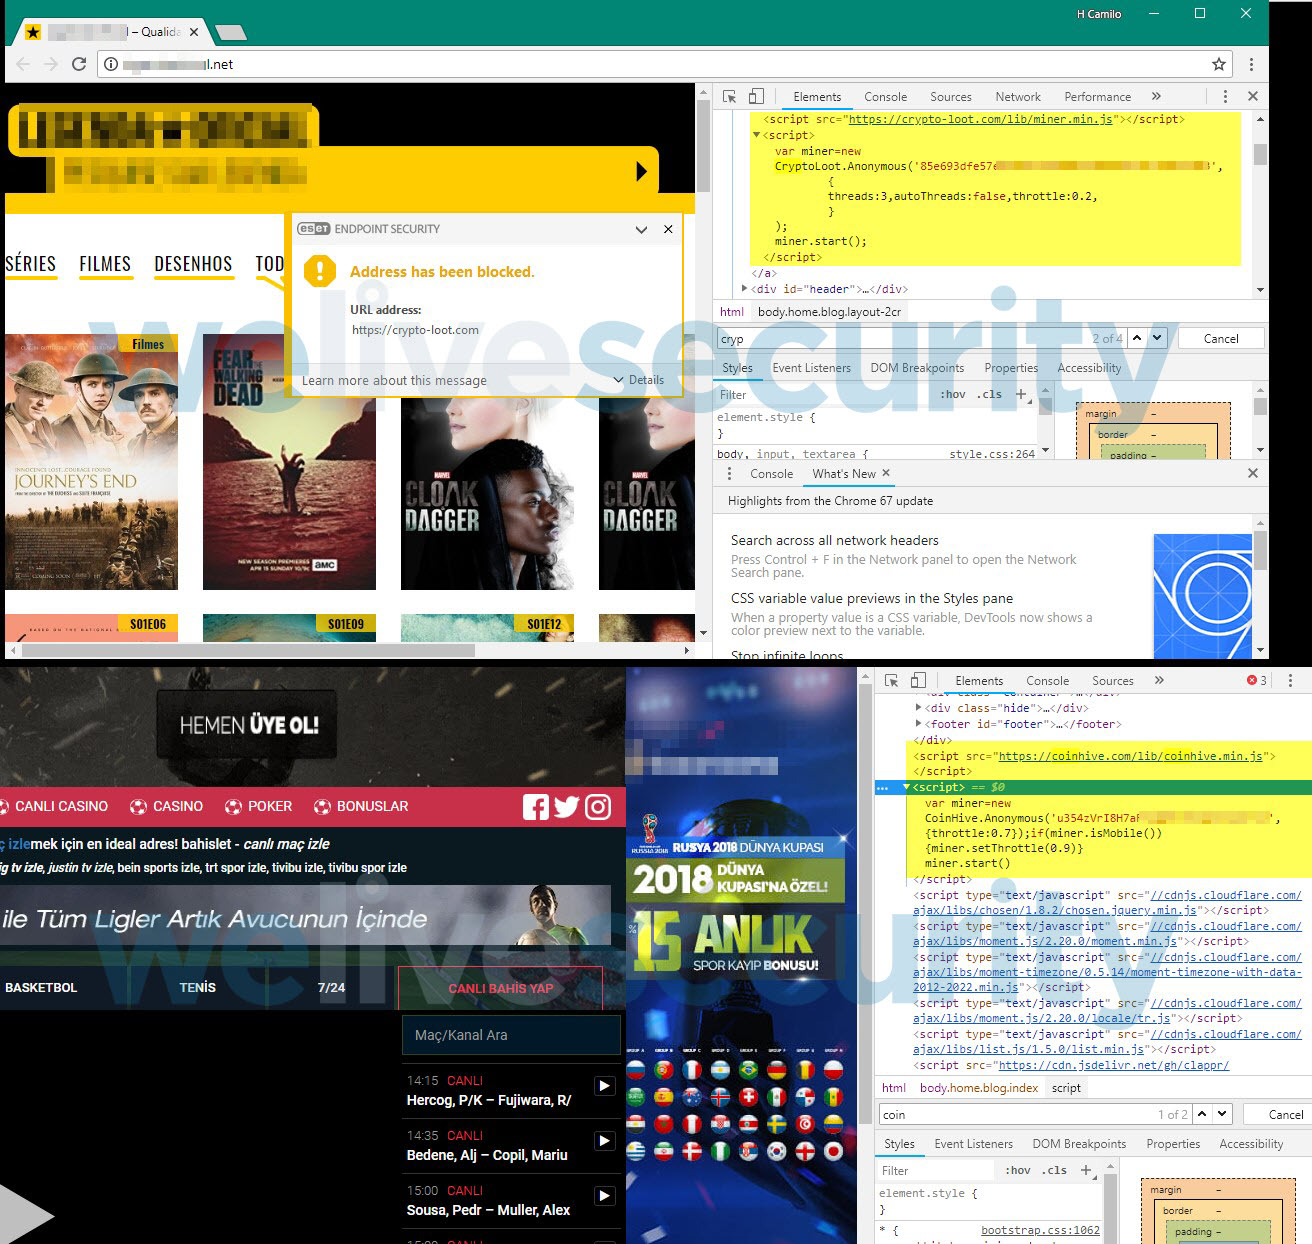Open the DESENHOS category link
Screen dimensions: 1312x1244
coord(193,264)
